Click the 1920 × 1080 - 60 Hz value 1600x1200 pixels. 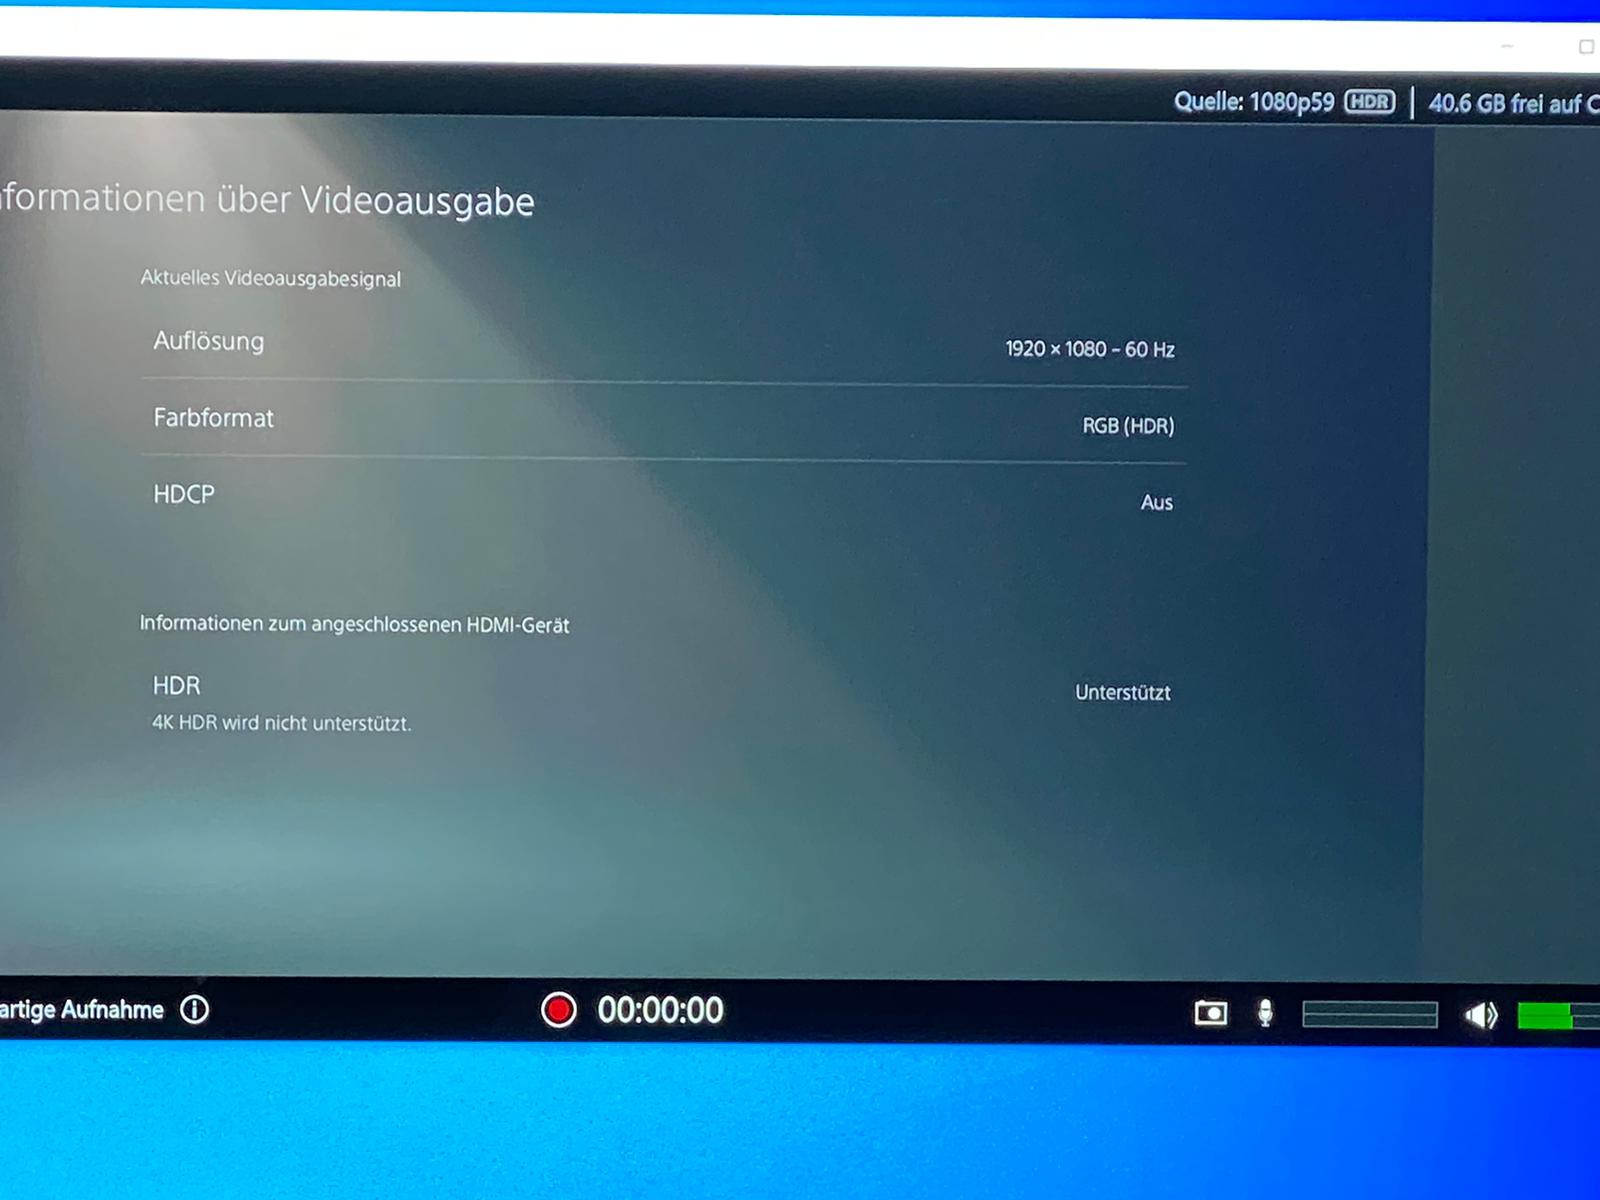1089,349
